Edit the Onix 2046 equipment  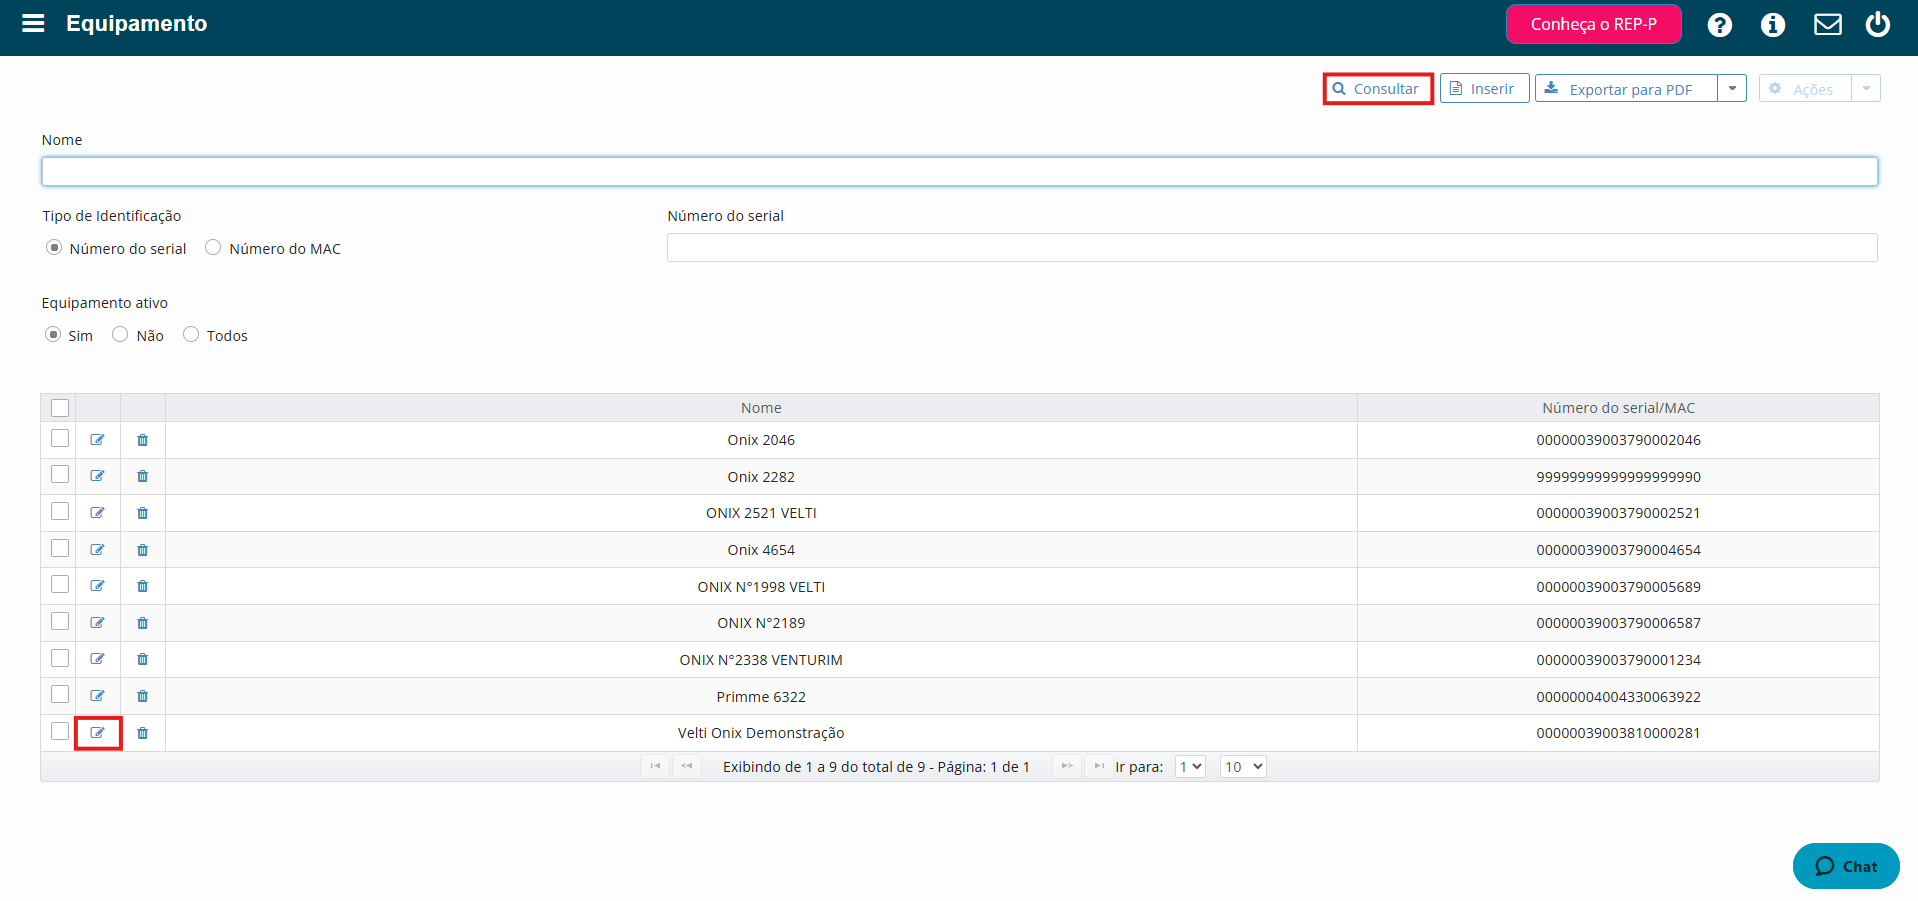click(98, 440)
